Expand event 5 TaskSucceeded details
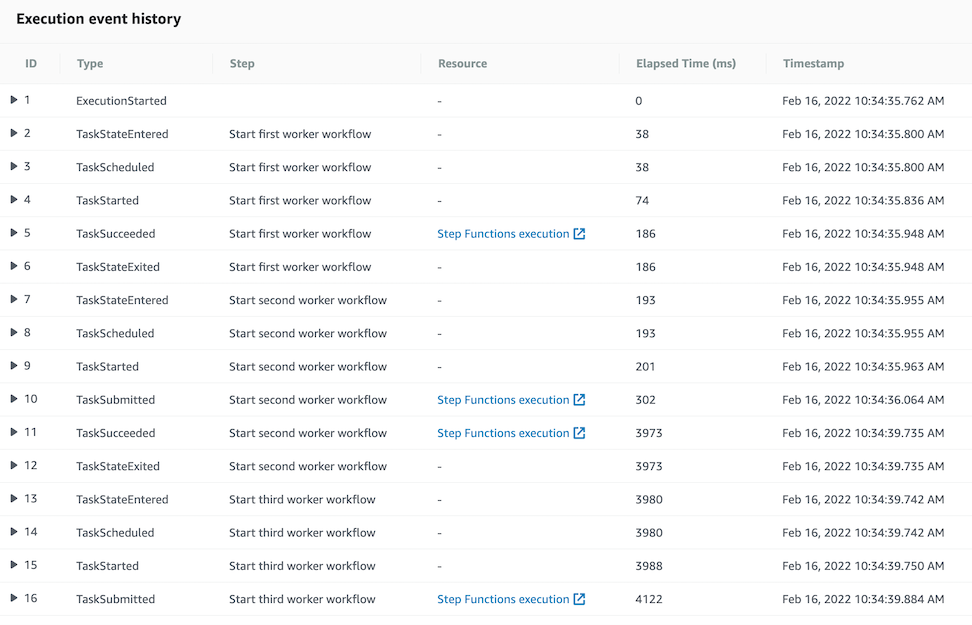This screenshot has height=625, width=972. [x=14, y=233]
